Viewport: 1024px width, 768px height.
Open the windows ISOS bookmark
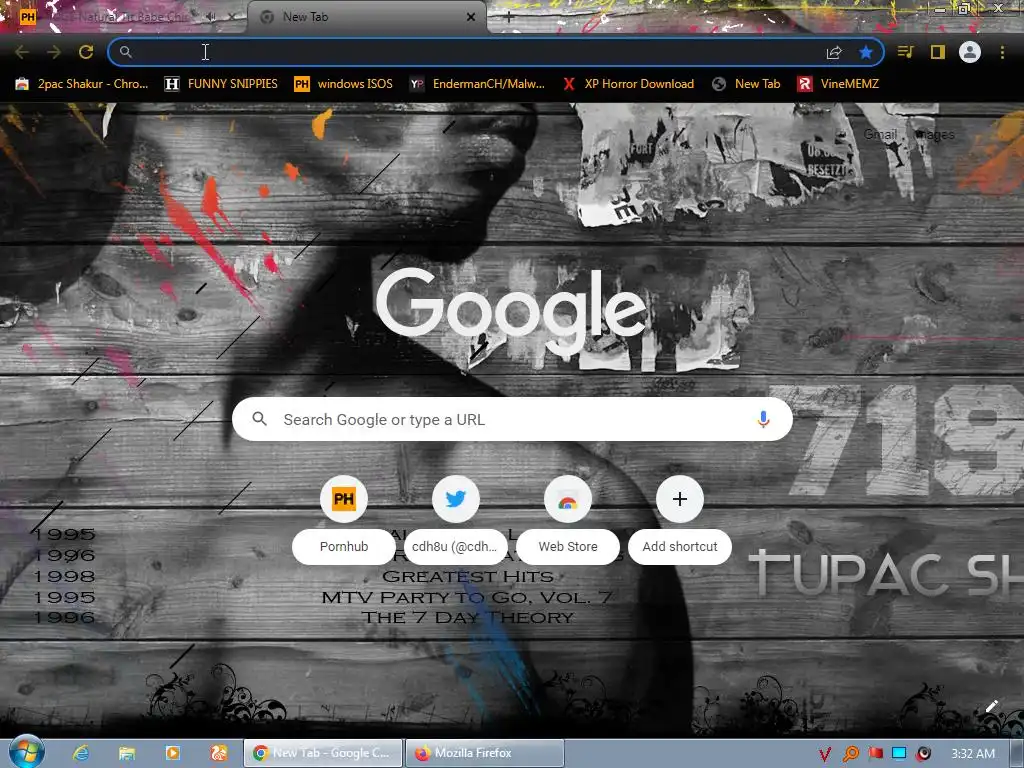pos(344,84)
